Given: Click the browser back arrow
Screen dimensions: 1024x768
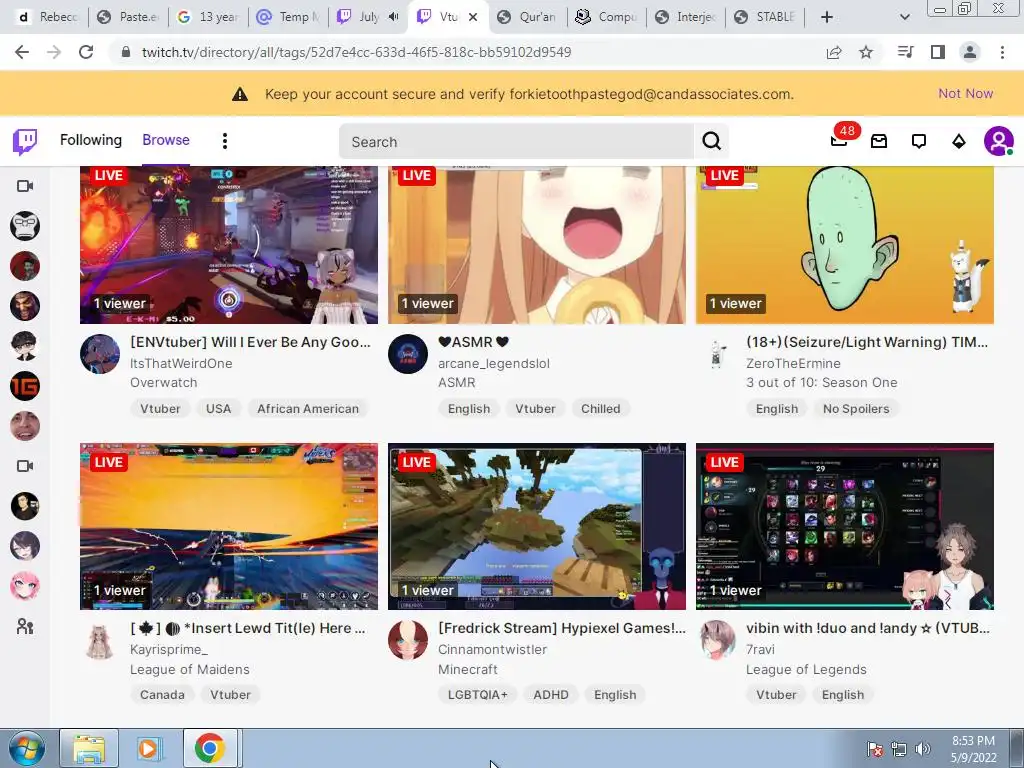Looking at the screenshot, I should pos(22,52).
